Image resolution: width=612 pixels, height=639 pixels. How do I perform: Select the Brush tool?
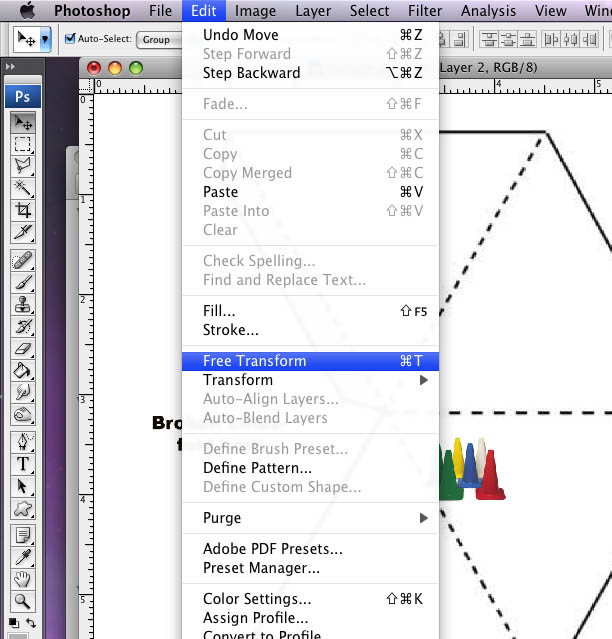point(23,282)
